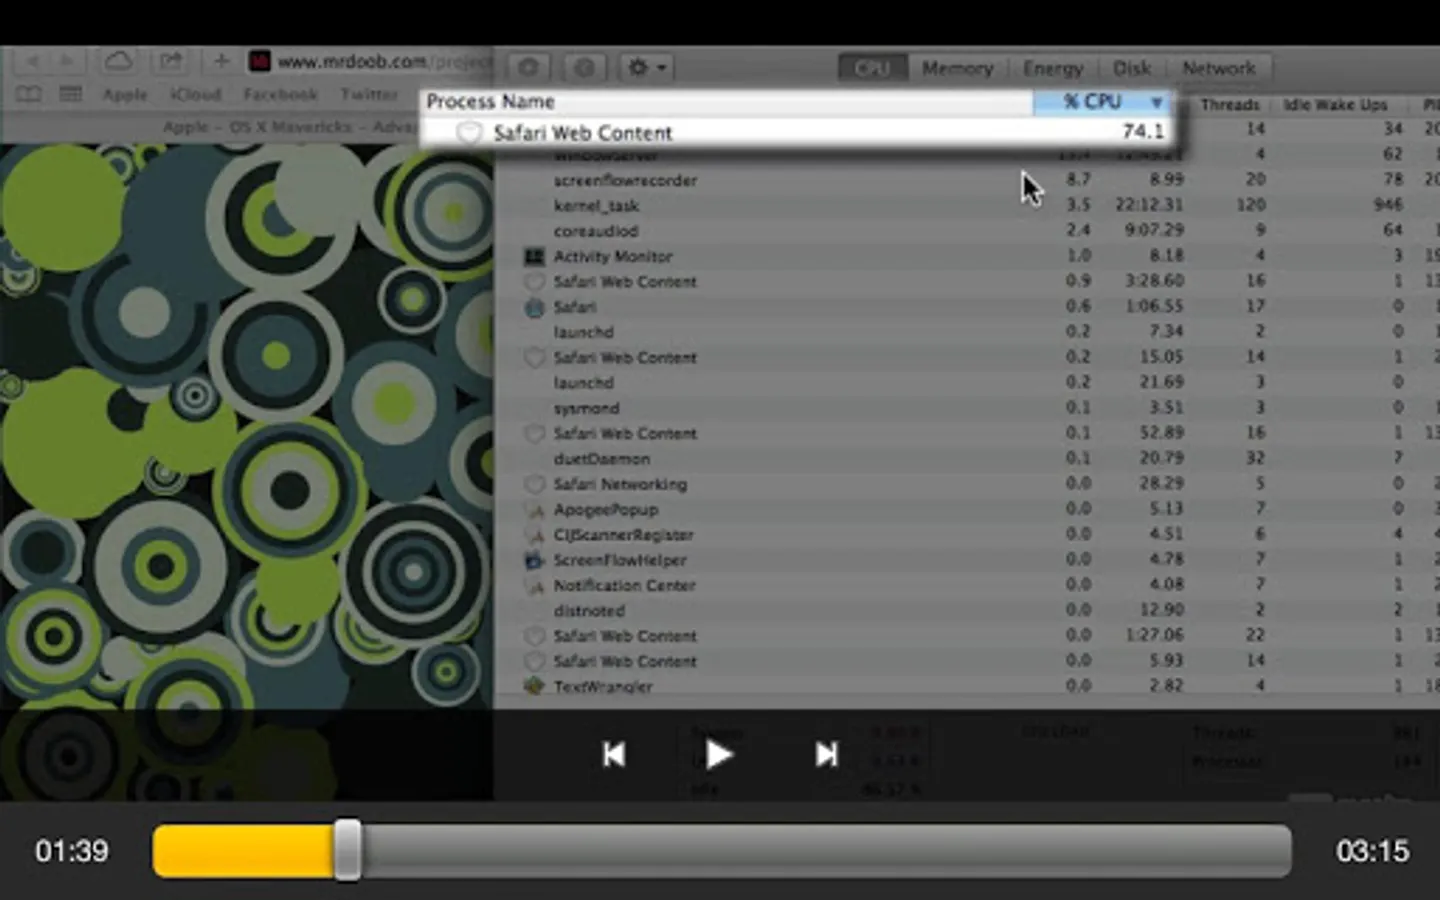
Task: Go back in Safari
Action: click(32, 61)
